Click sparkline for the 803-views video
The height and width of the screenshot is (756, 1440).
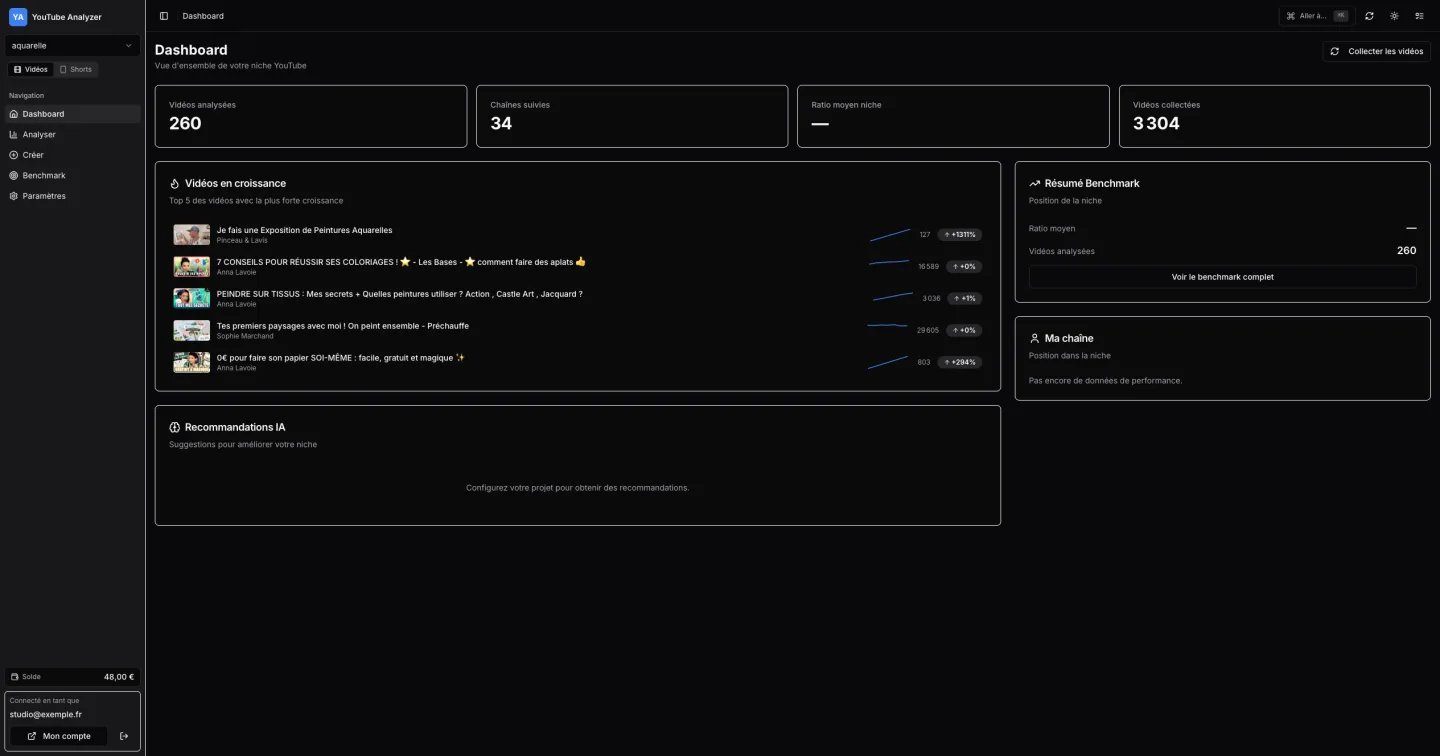(x=888, y=362)
